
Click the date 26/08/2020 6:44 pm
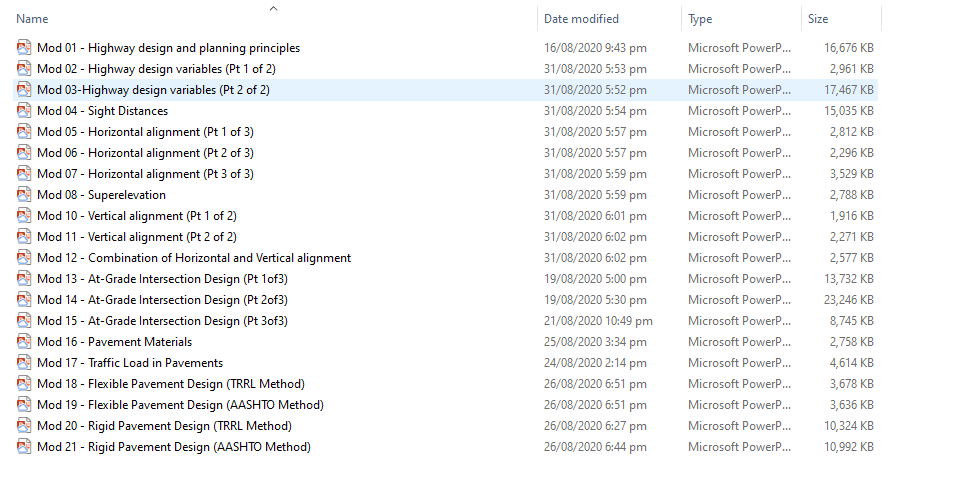click(x=595, y=447)
